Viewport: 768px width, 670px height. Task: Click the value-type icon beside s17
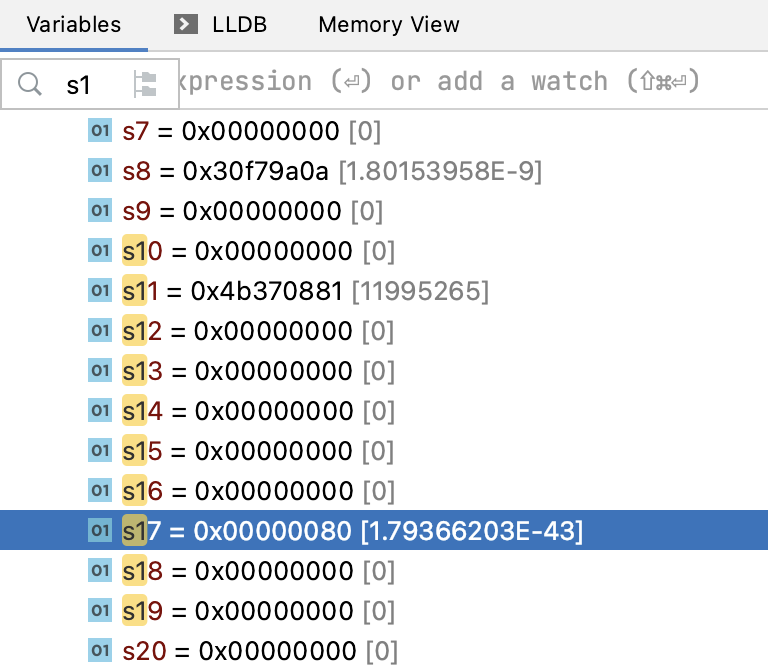(99, 530)
